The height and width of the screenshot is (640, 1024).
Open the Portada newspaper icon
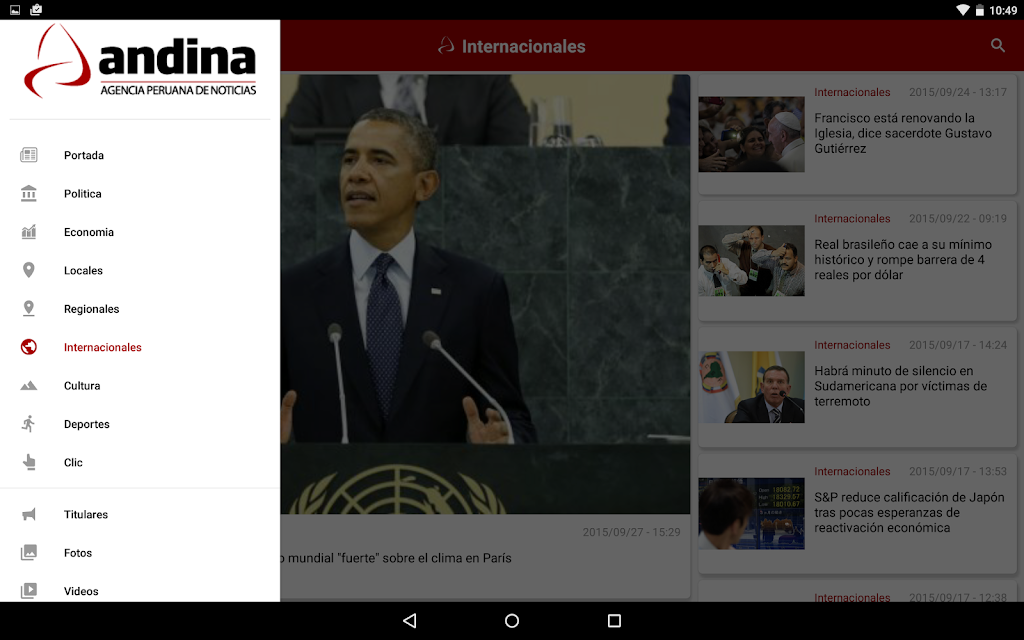click(29, 155)
